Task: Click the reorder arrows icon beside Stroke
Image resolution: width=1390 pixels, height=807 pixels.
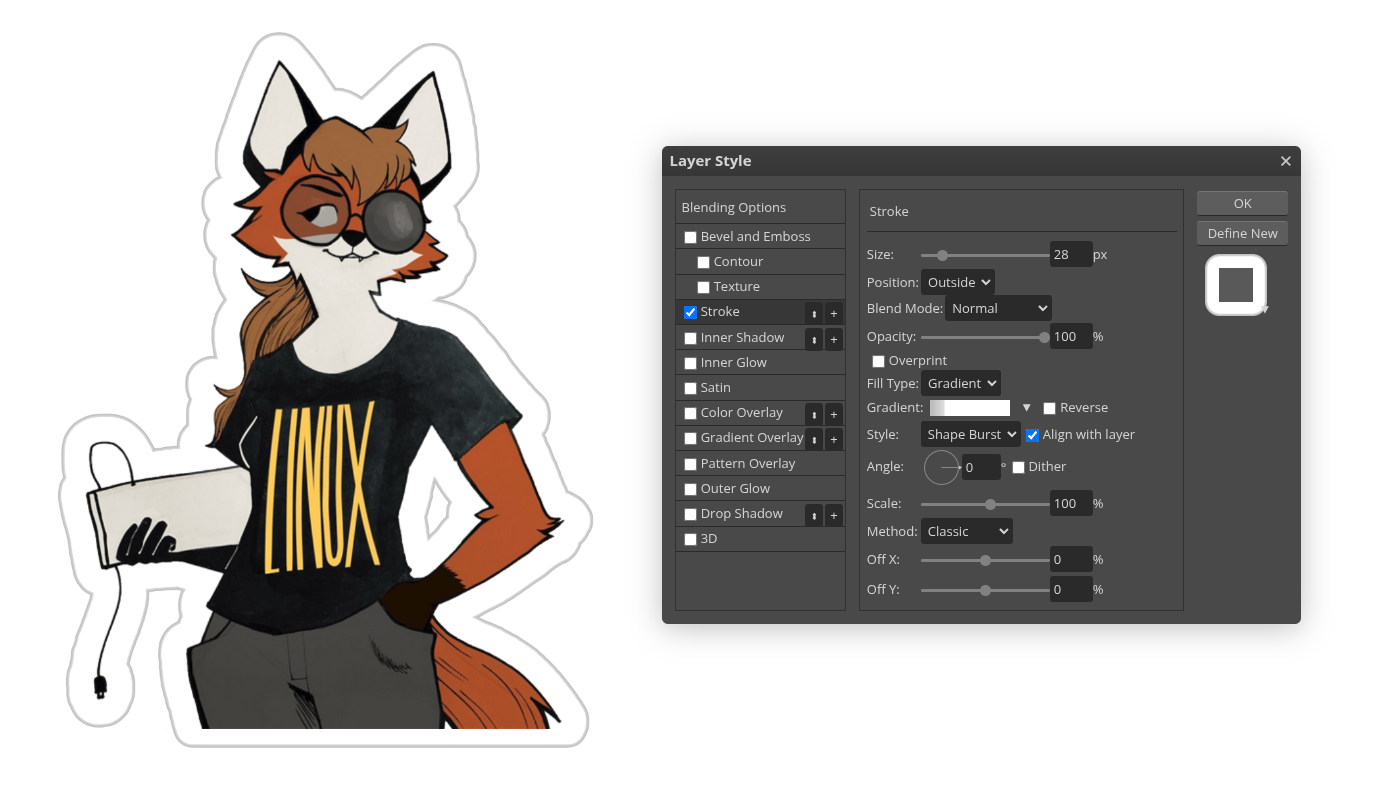Action: point(814,313)
